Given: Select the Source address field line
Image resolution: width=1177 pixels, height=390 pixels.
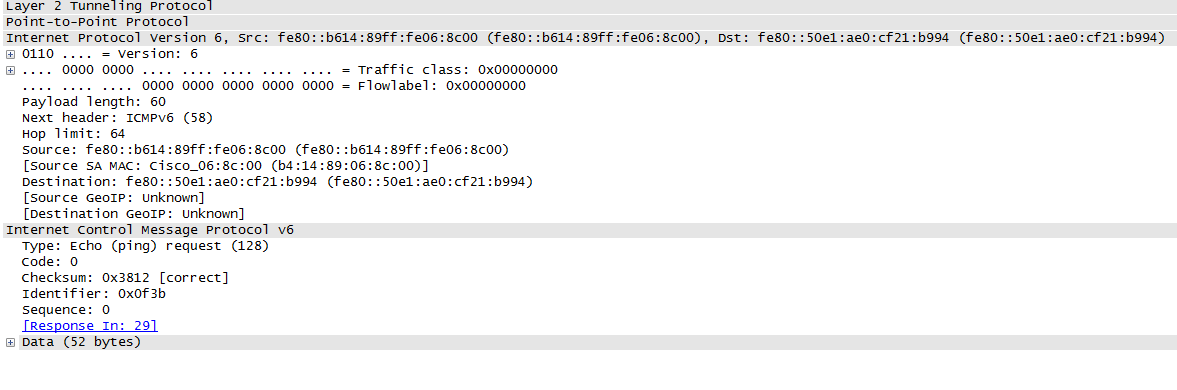Looking at the screenshot, I should (266, 149).
